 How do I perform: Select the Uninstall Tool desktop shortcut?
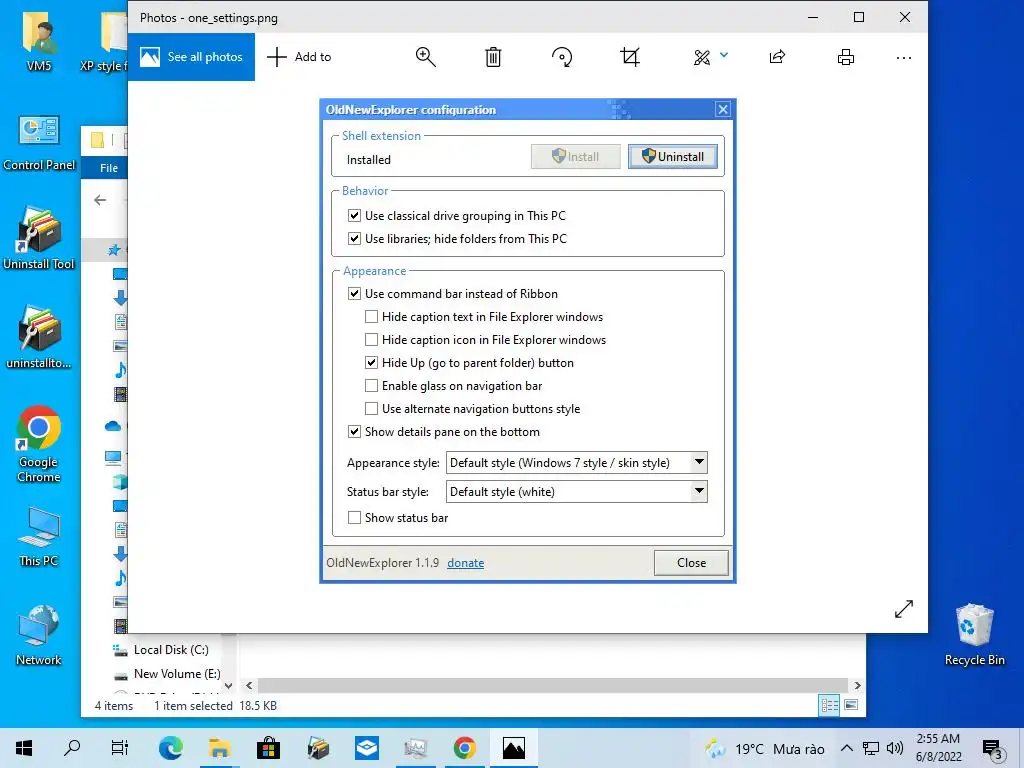click(x=39, y=239)
